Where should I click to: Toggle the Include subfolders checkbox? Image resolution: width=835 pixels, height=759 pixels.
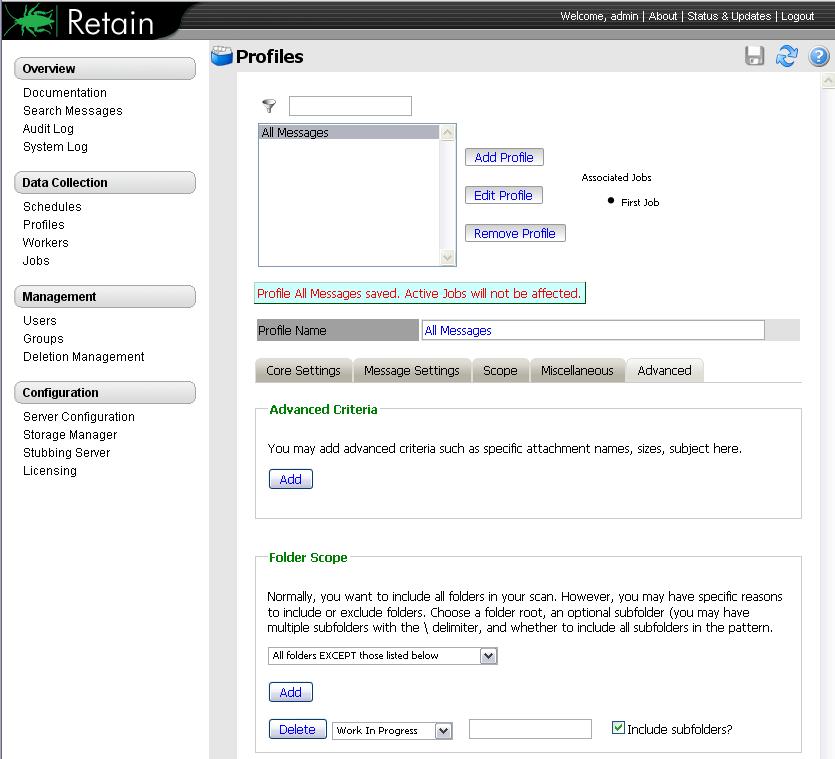[618, 728]
